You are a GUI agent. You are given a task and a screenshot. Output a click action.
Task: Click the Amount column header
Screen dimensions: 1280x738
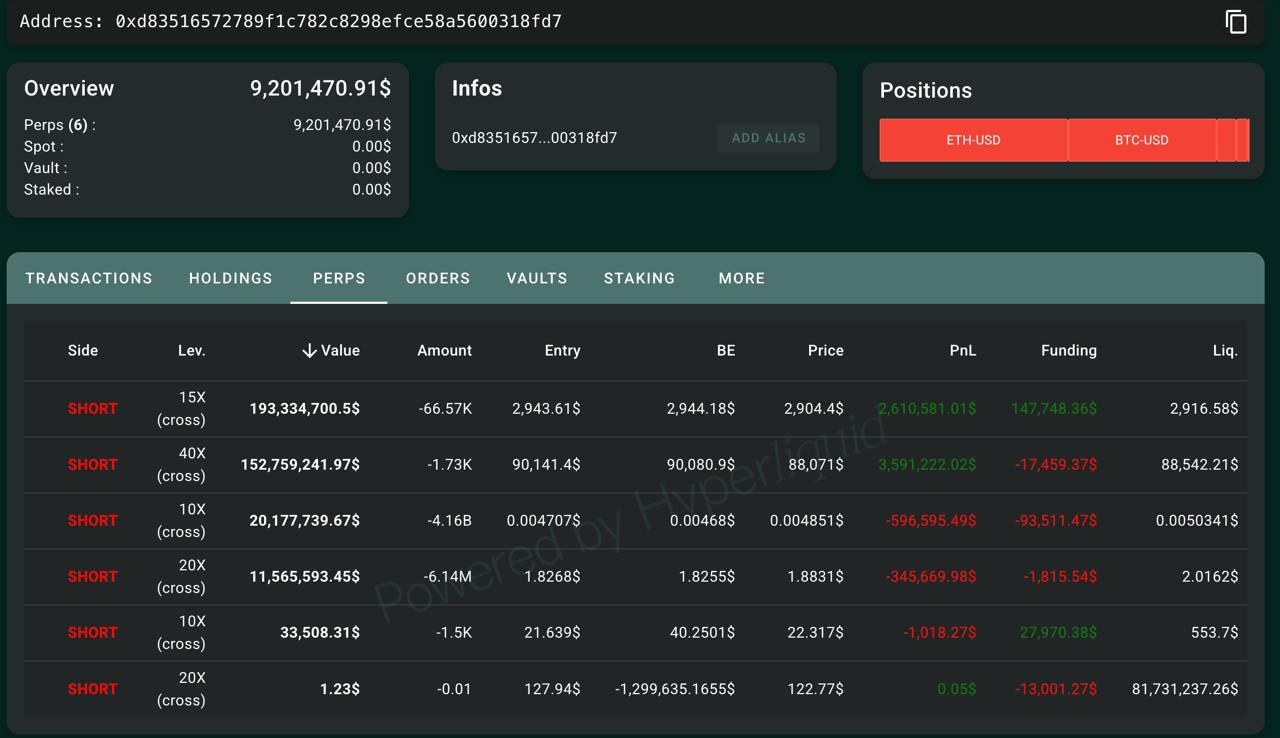pos(444,351)
